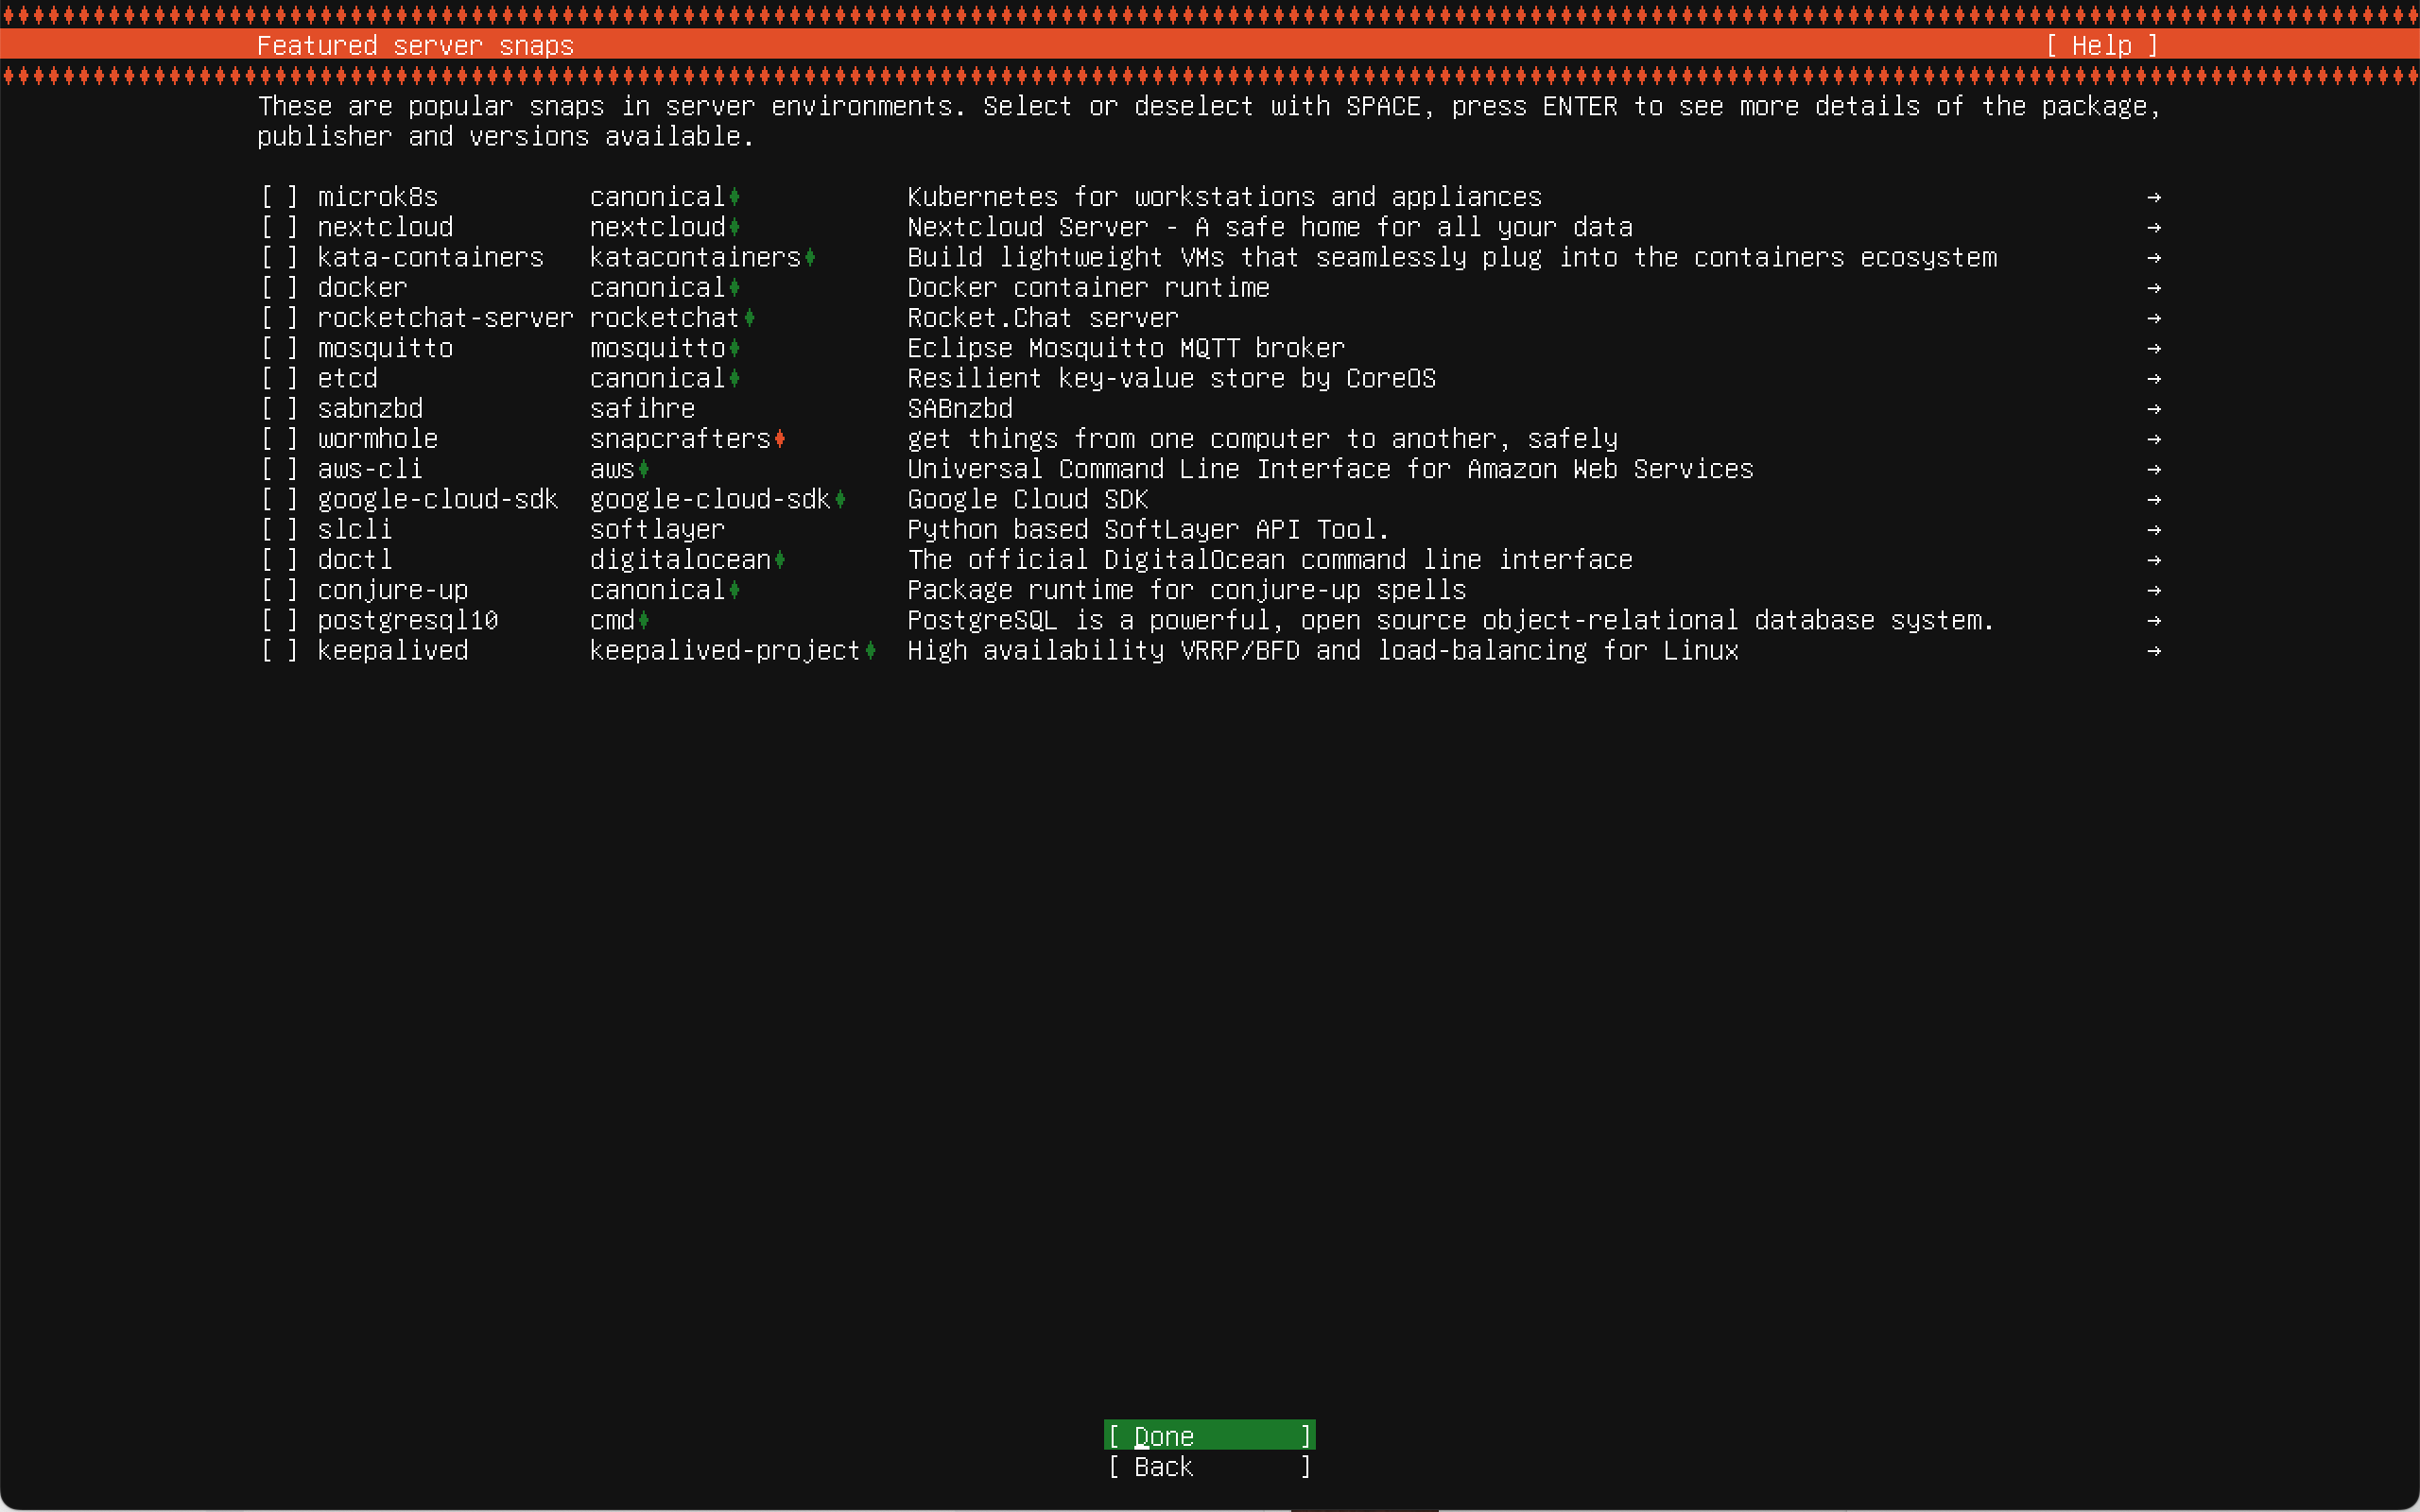
Task: Click snap name 'keepalived'
Action: click(x=393, y=651)
